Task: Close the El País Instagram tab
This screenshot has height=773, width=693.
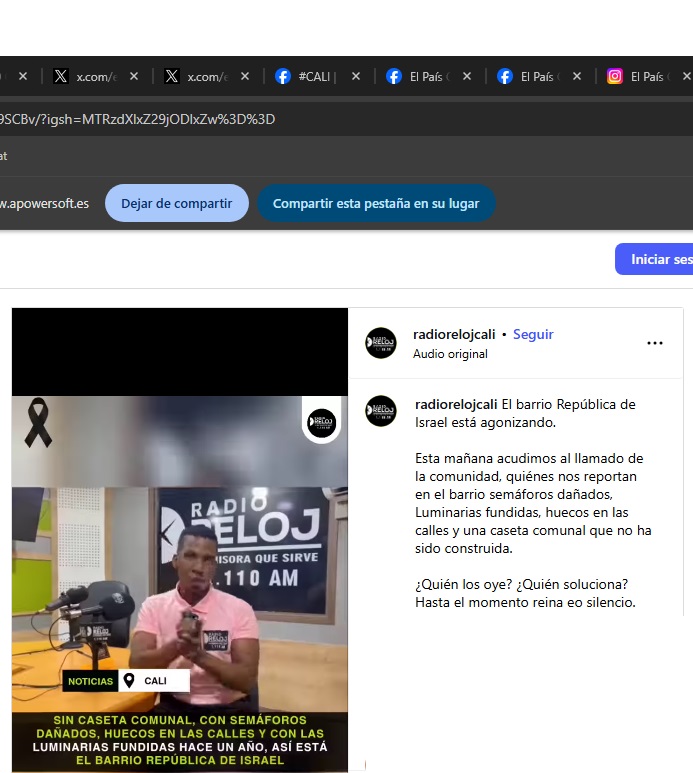Action: [687, 76]
